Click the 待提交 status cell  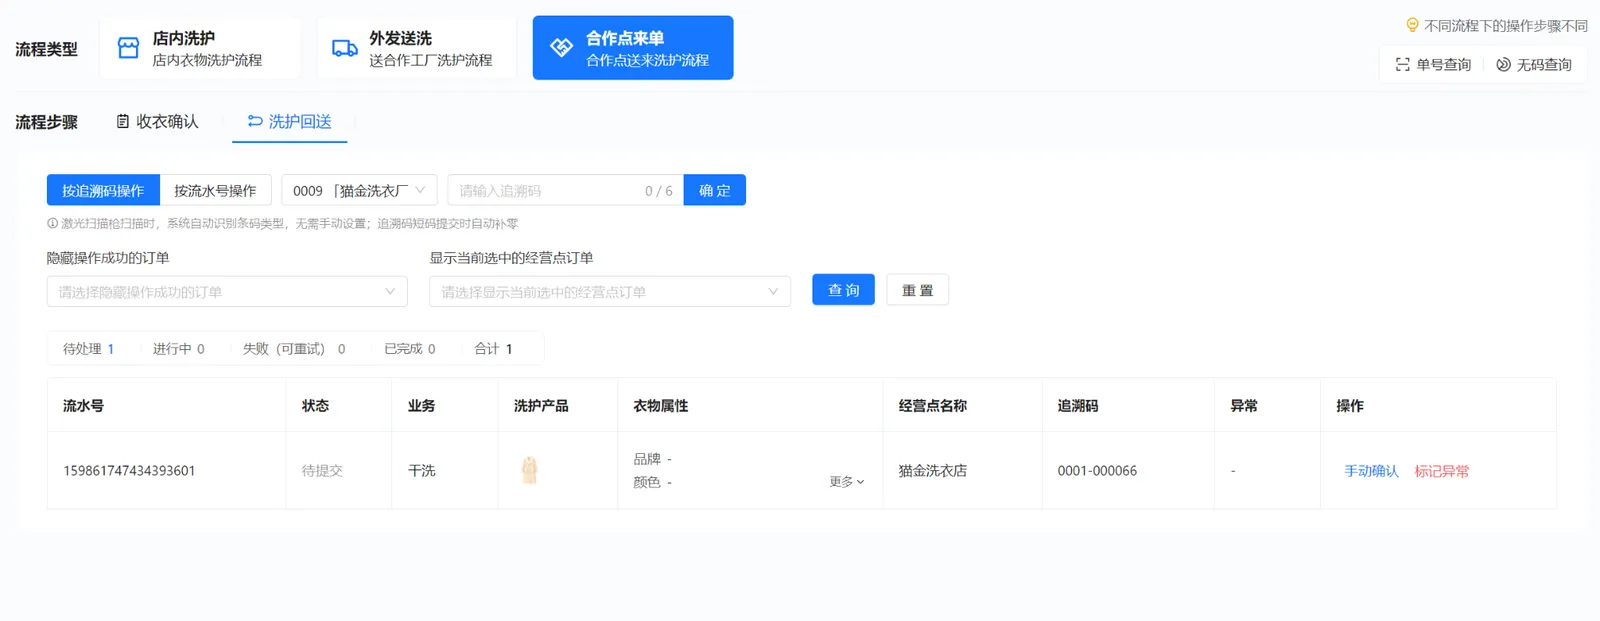322,470
